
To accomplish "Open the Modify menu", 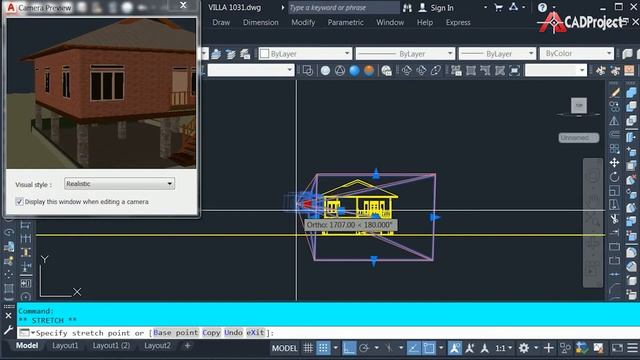I will (303, 22).
